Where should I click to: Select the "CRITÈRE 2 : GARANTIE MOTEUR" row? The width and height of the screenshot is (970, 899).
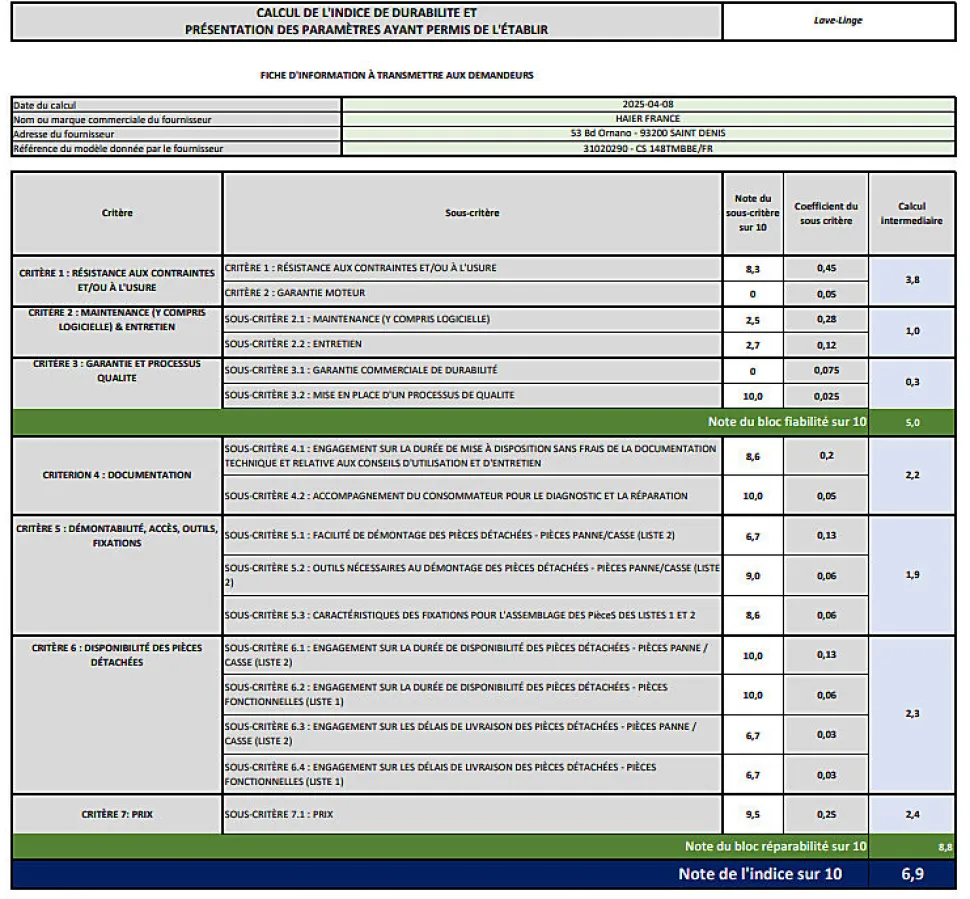pyautogui.click(x=471, y=294)
